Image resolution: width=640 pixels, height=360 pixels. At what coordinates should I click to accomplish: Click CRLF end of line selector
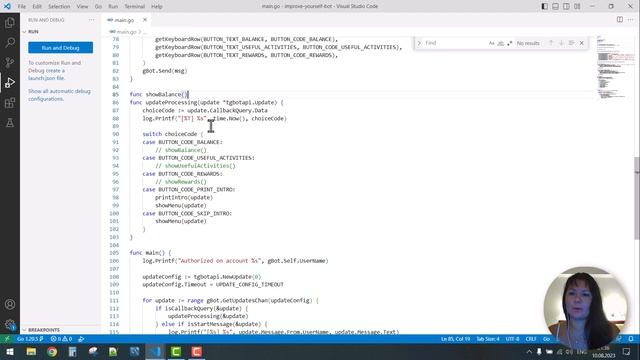click(531, 339)
